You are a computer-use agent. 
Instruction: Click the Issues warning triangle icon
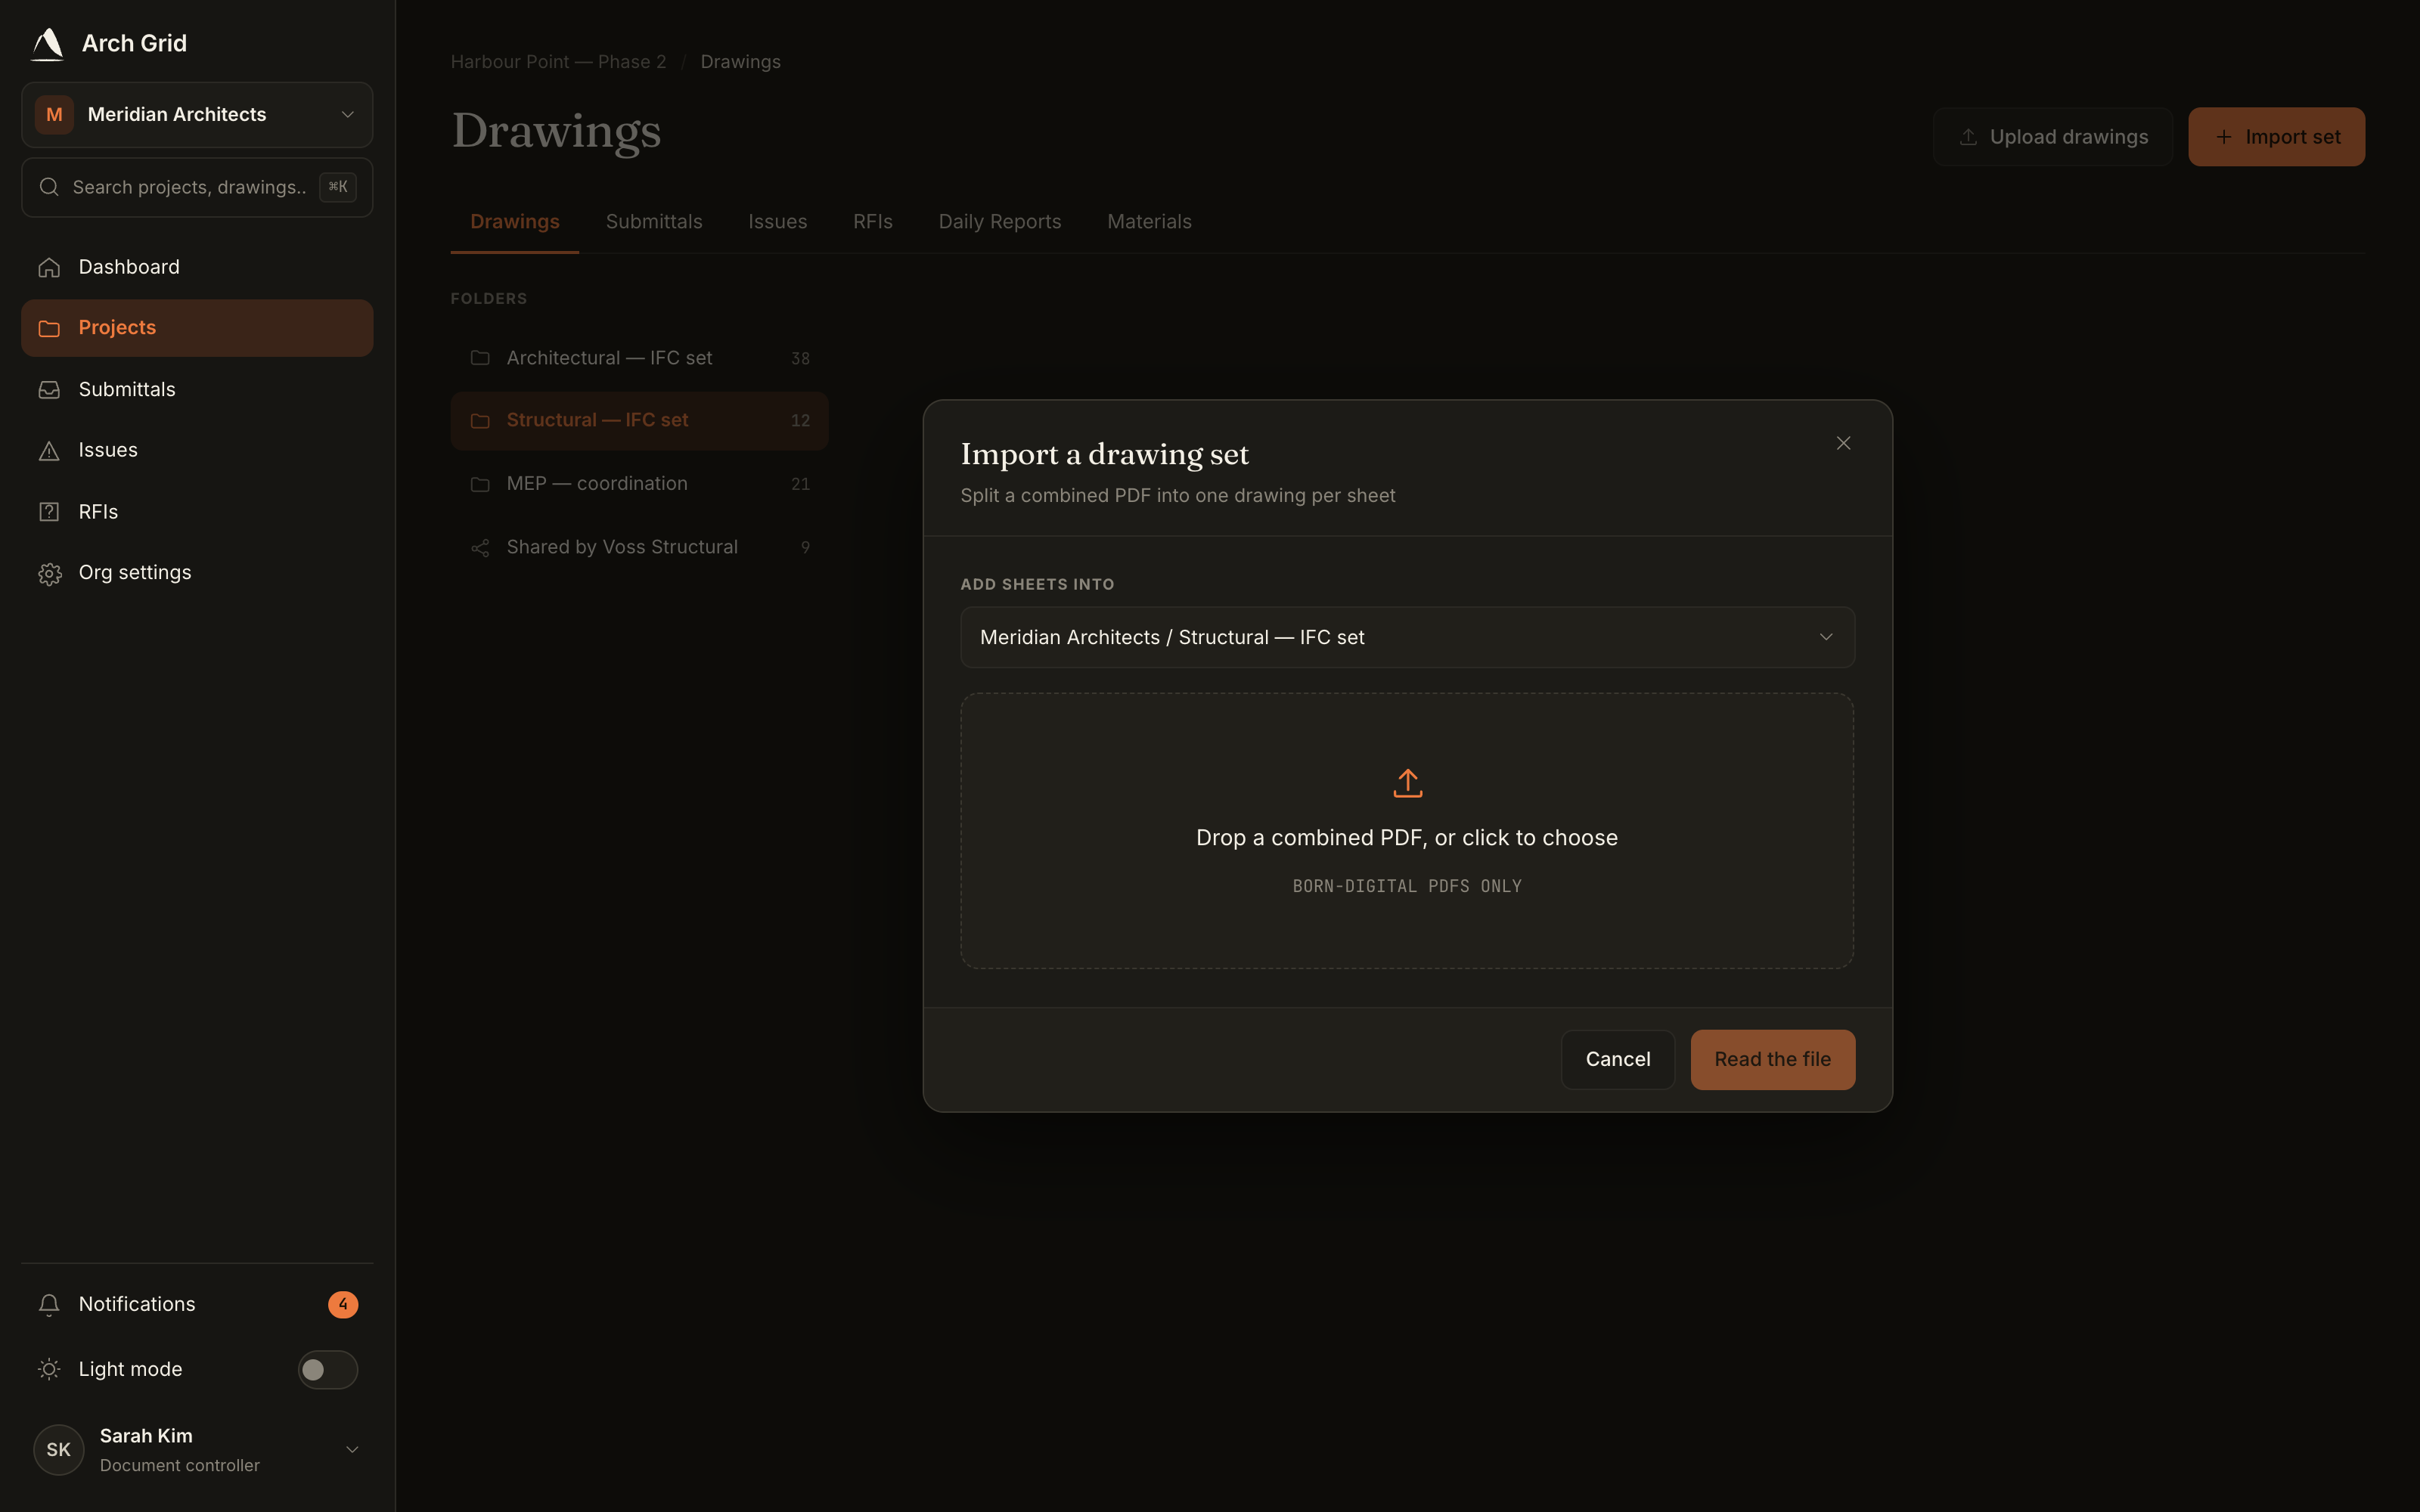click(x=49, y=451)
